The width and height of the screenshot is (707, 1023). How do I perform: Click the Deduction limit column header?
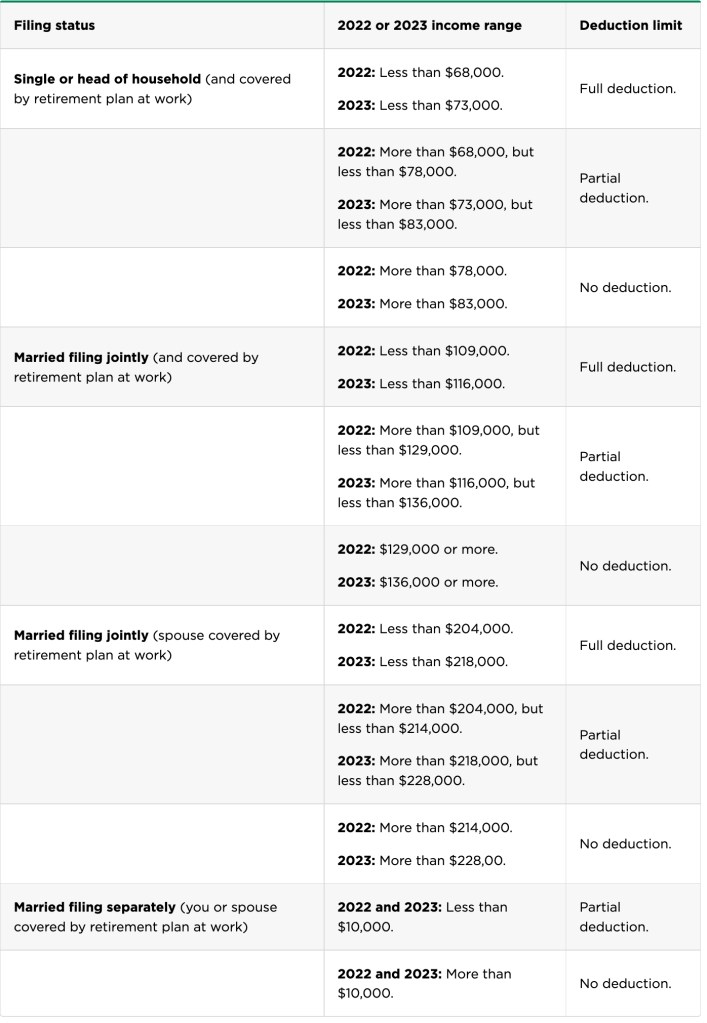coord(630,25)
